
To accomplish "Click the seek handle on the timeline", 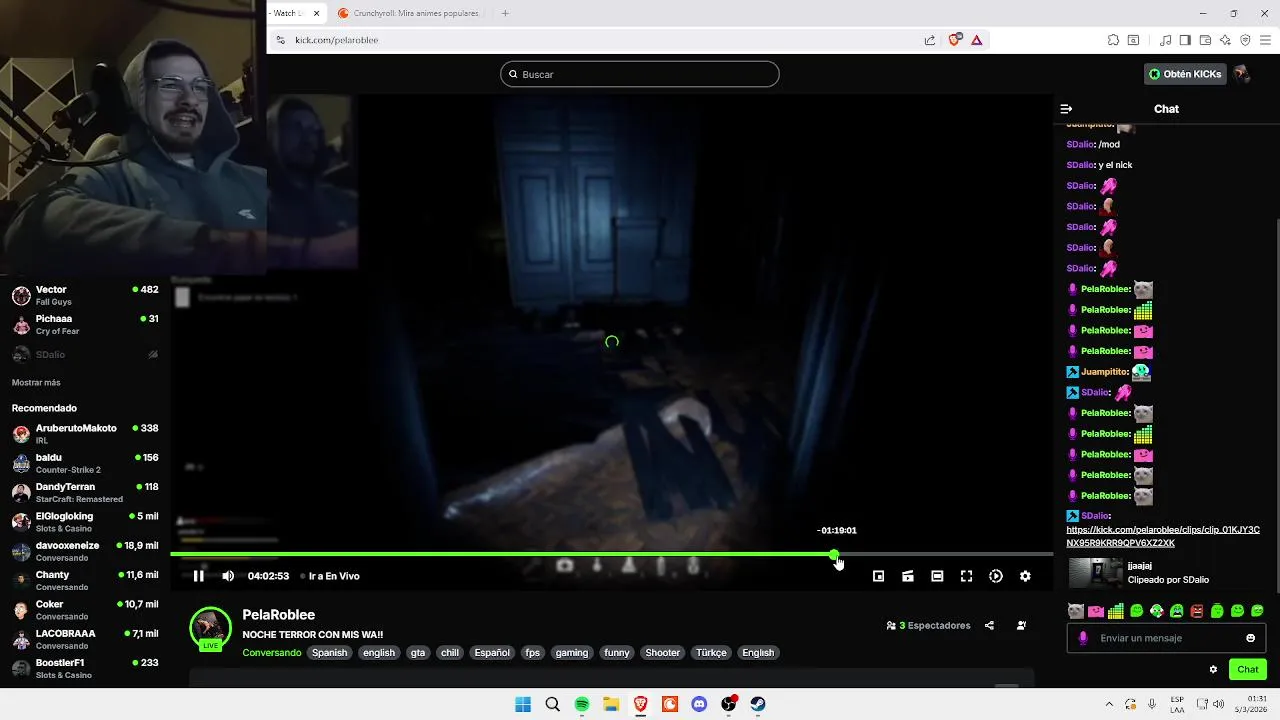I will 835,554.
